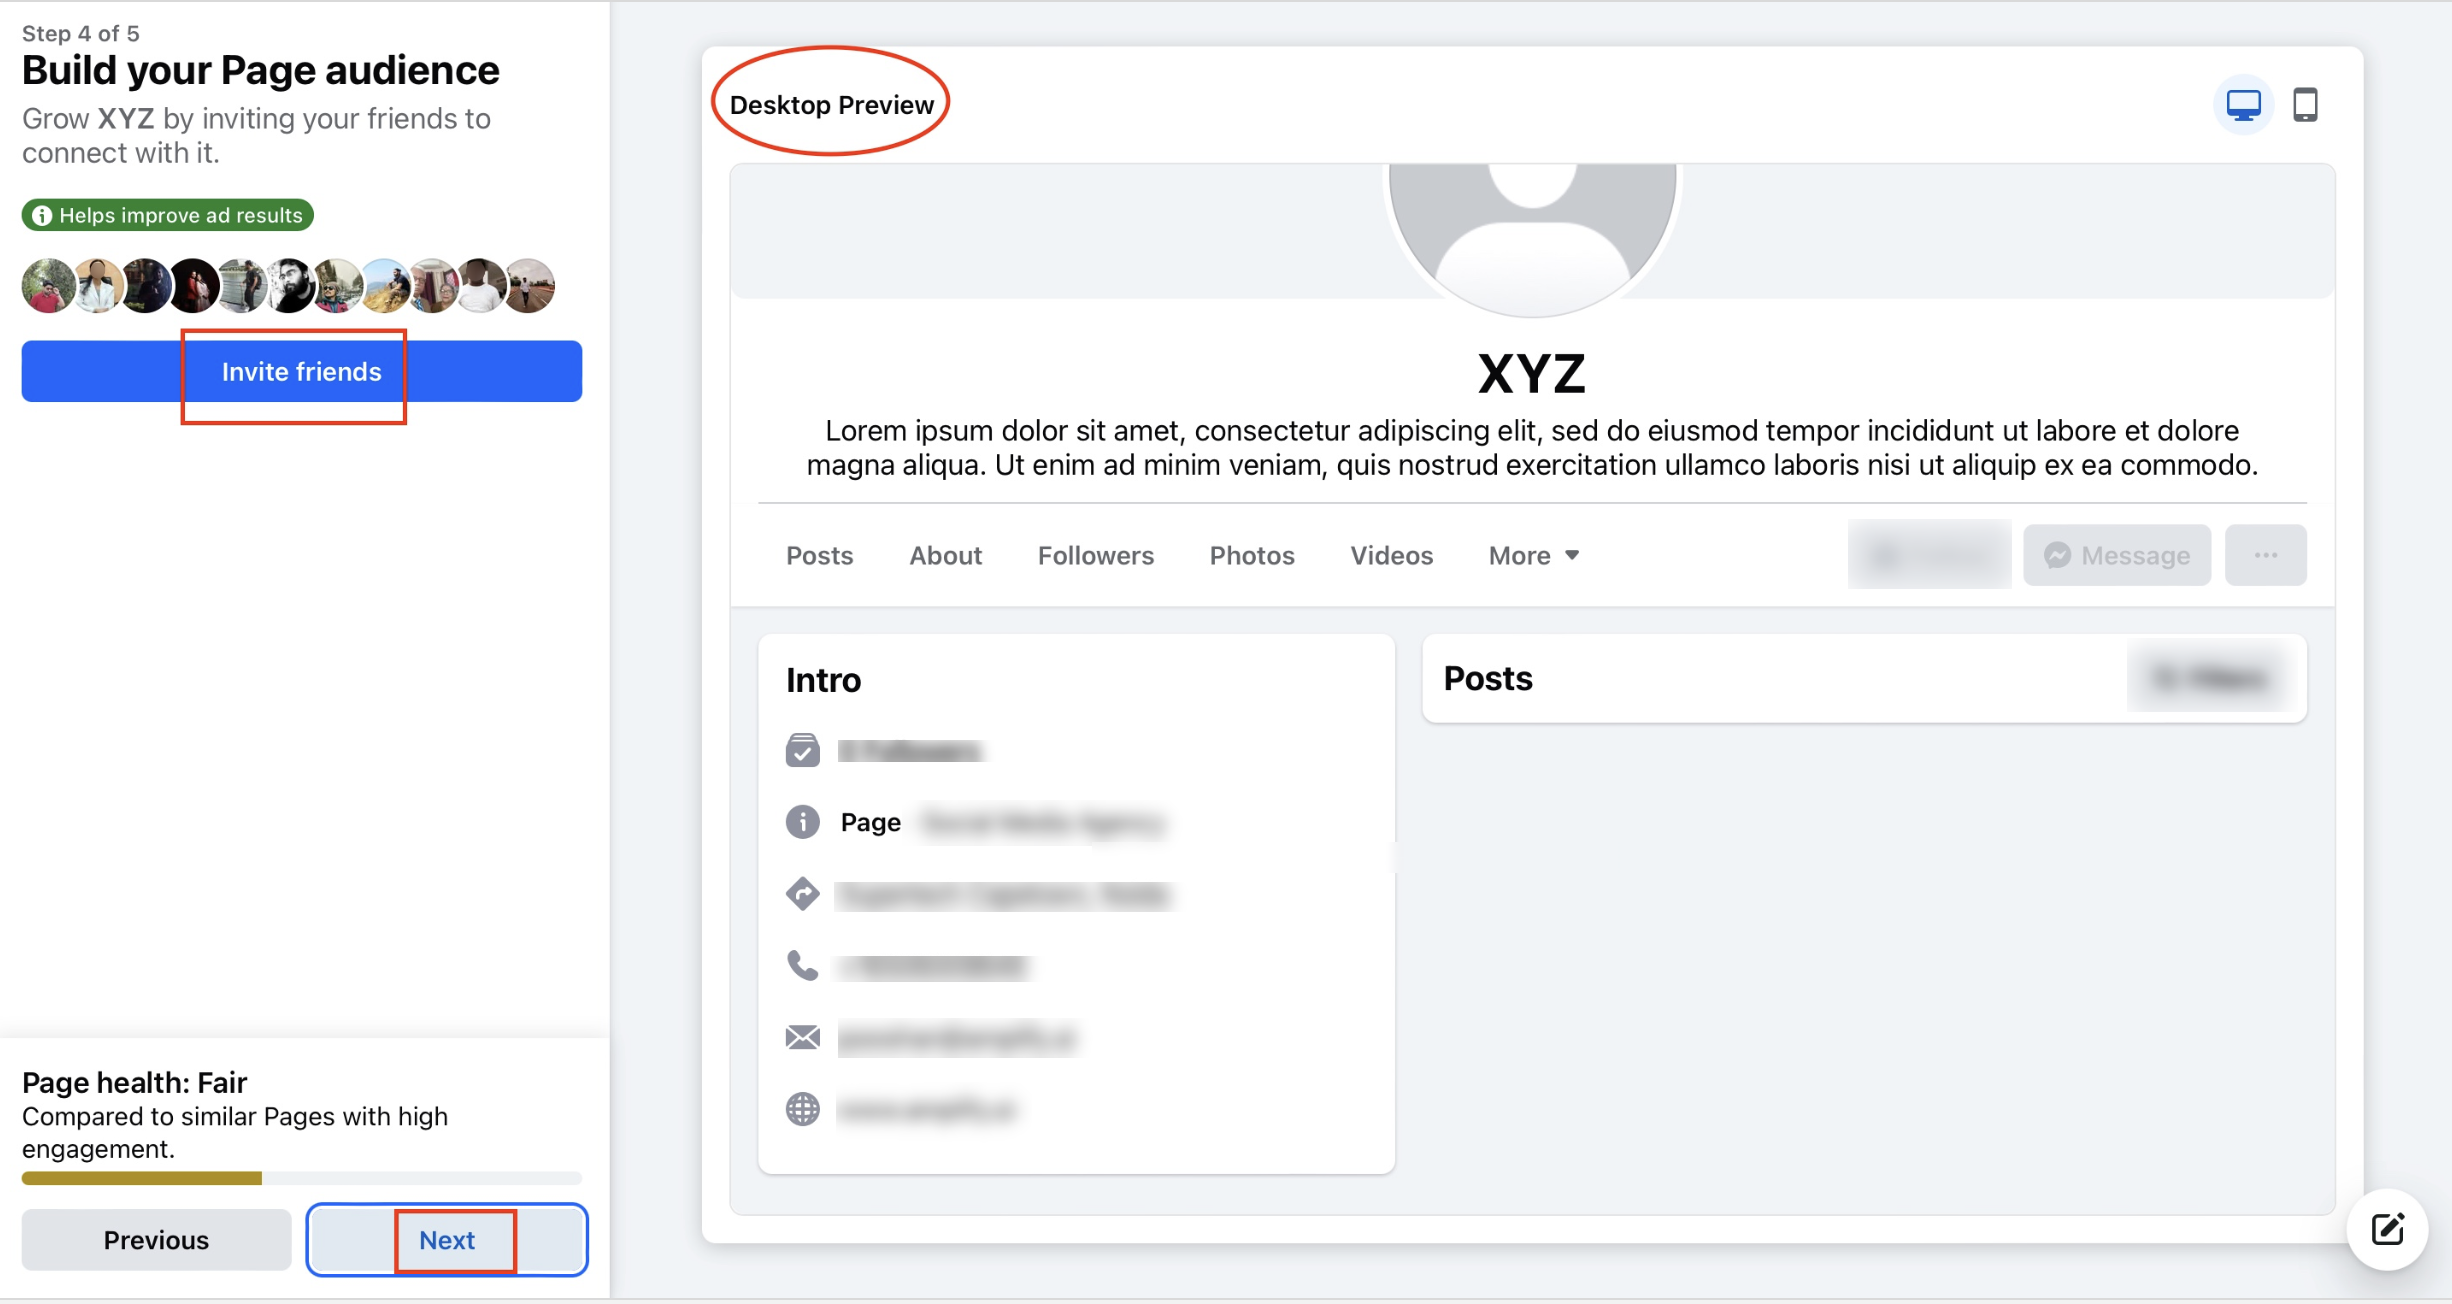Click the email envelope icon in Intro
This screenshot has width=2452, height=1304.
(802, 1038)
